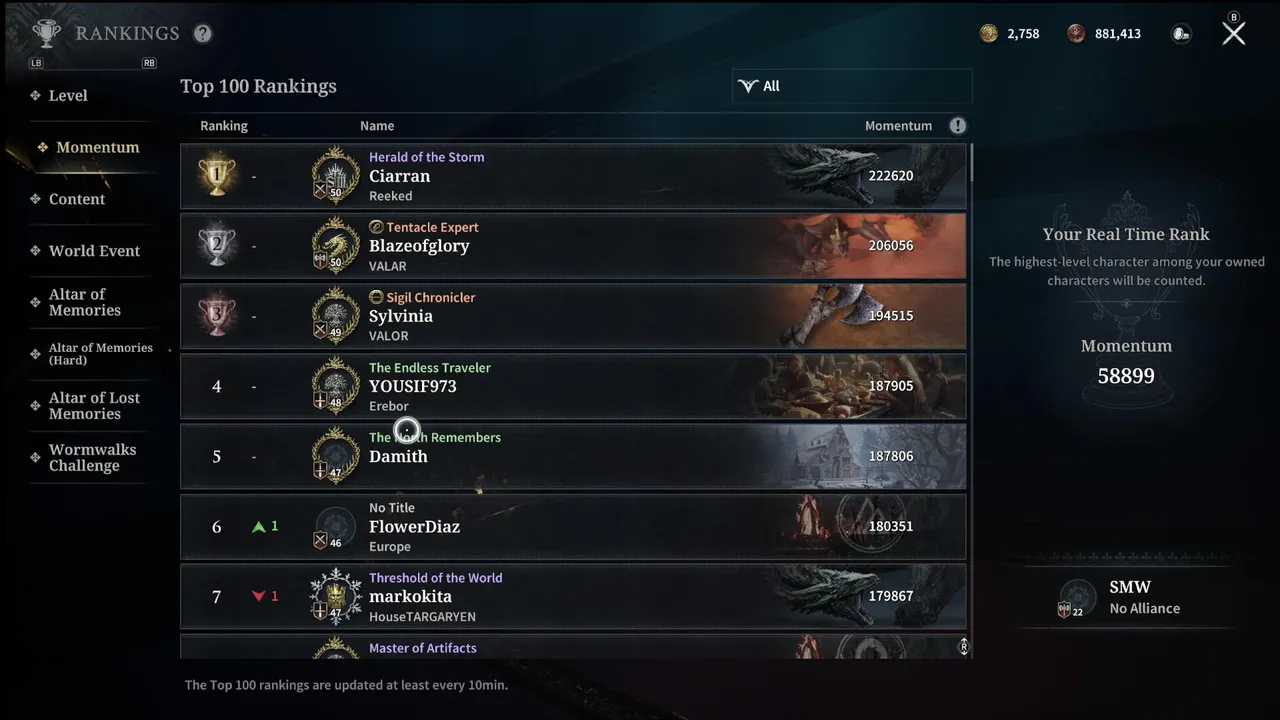Switch to the Level ranking tab
The height and width of the screenshot is (720, 1280).
coord(68,95)
